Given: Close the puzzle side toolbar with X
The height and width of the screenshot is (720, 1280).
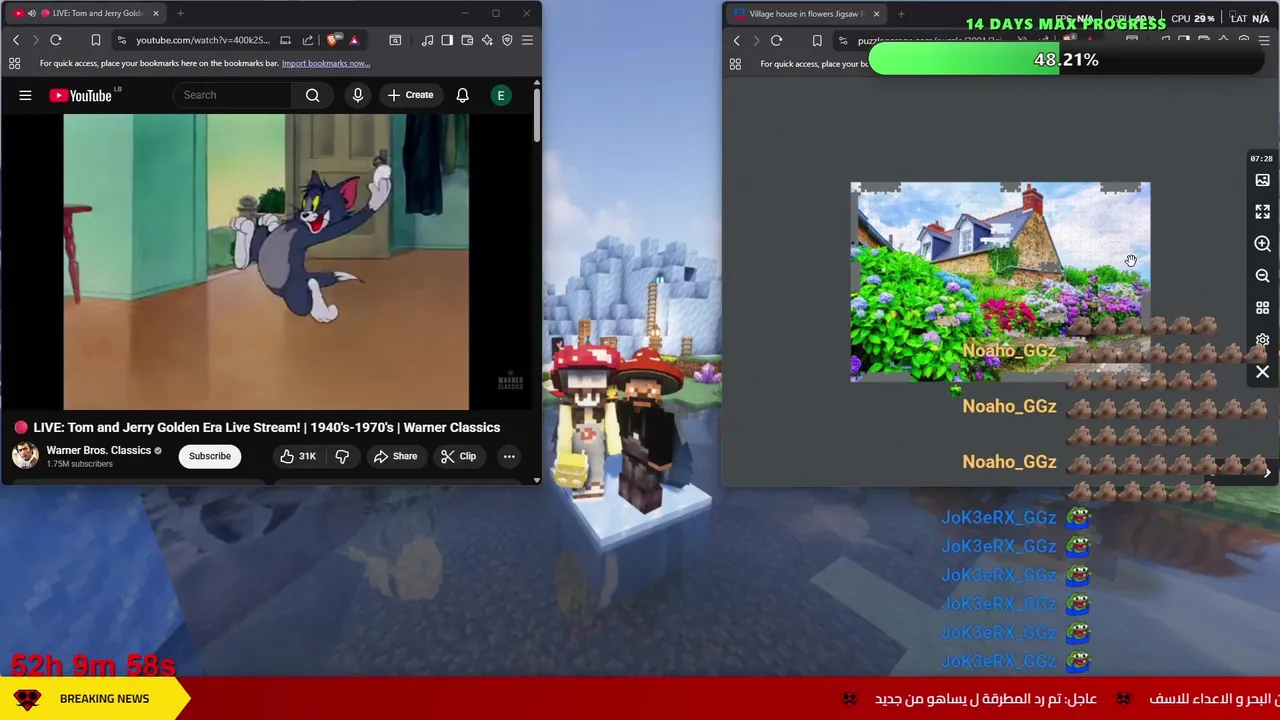Looking at the screenshot, I should pos(1262,372).
